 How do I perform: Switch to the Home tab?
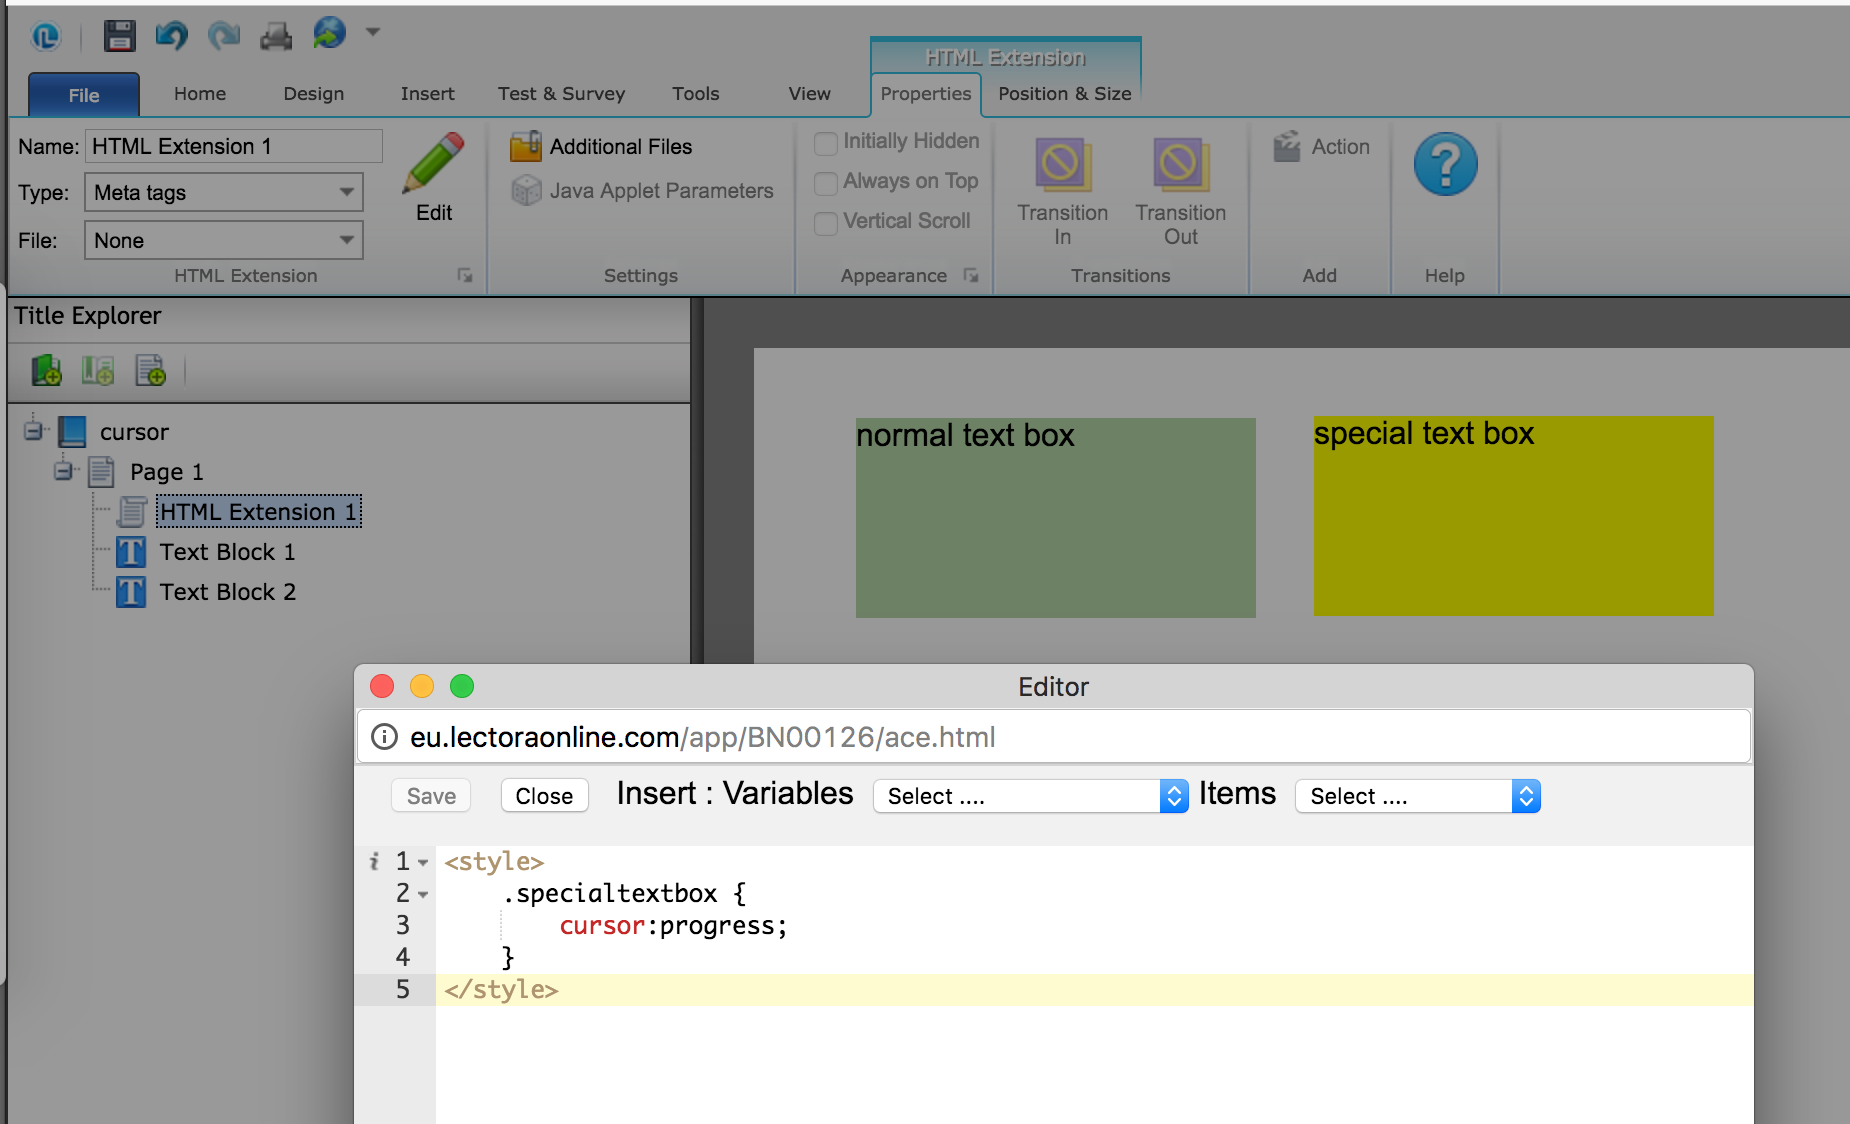point(200,93)
